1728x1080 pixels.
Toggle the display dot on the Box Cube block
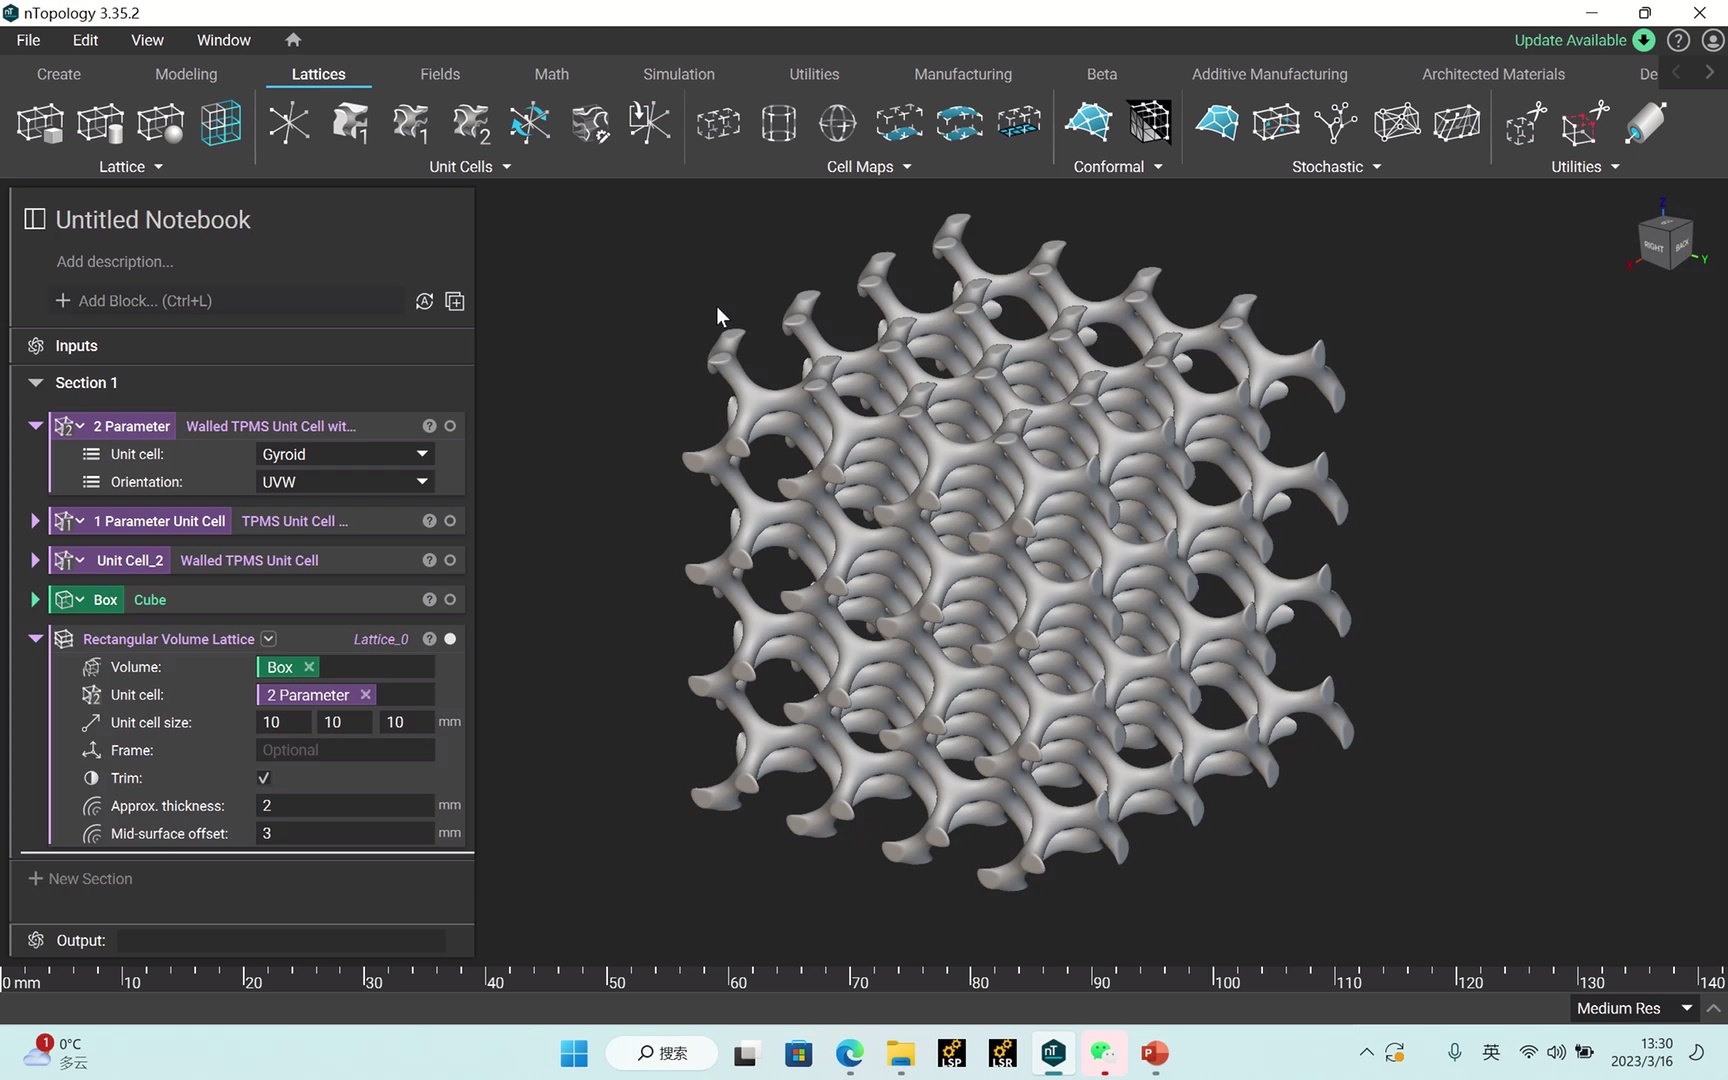click(x=449, y=599)
